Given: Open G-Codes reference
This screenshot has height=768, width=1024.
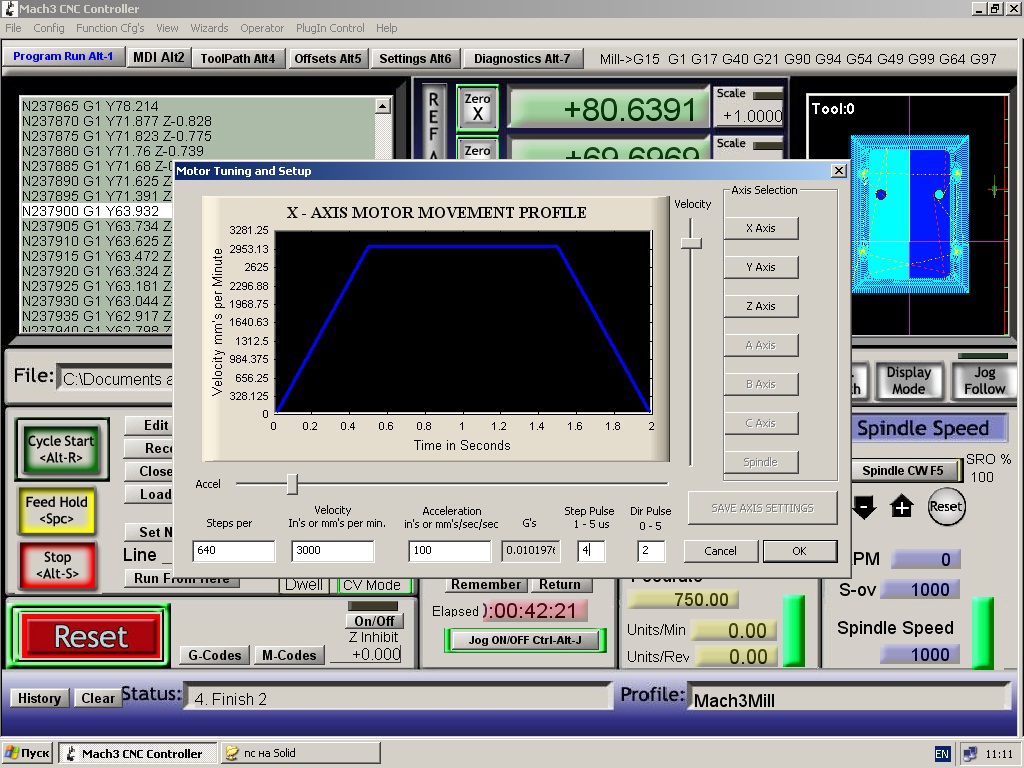Looking at the screenshot, I should coord(214,655).
